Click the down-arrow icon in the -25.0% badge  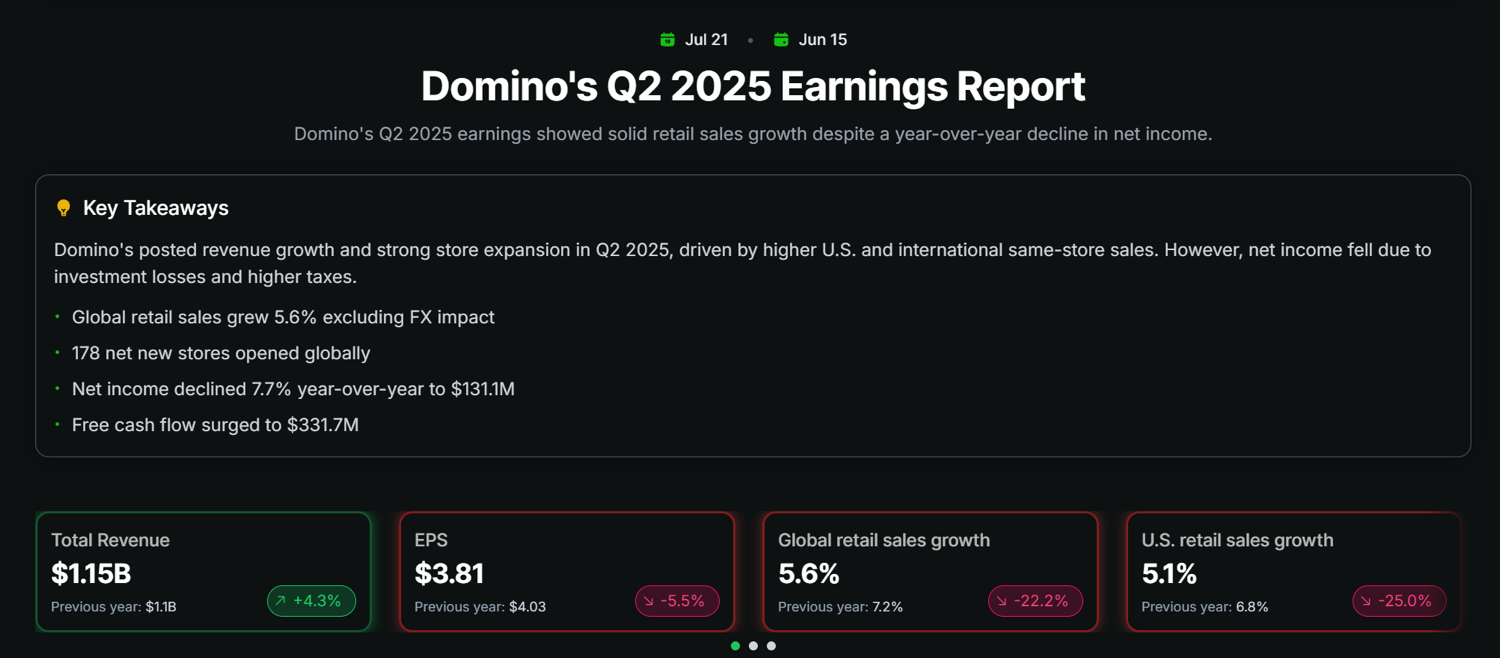(x=1366, y=601)
